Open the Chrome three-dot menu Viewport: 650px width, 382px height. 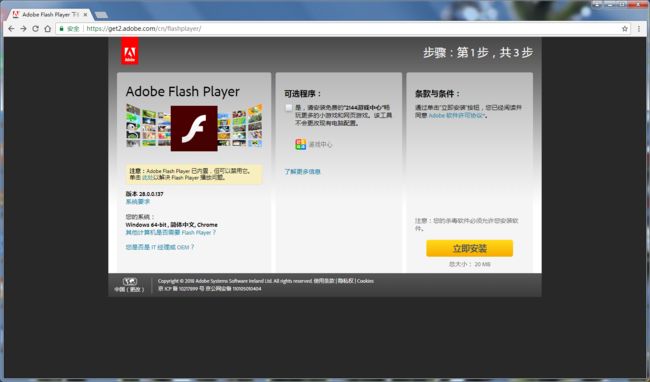(639, 29)
